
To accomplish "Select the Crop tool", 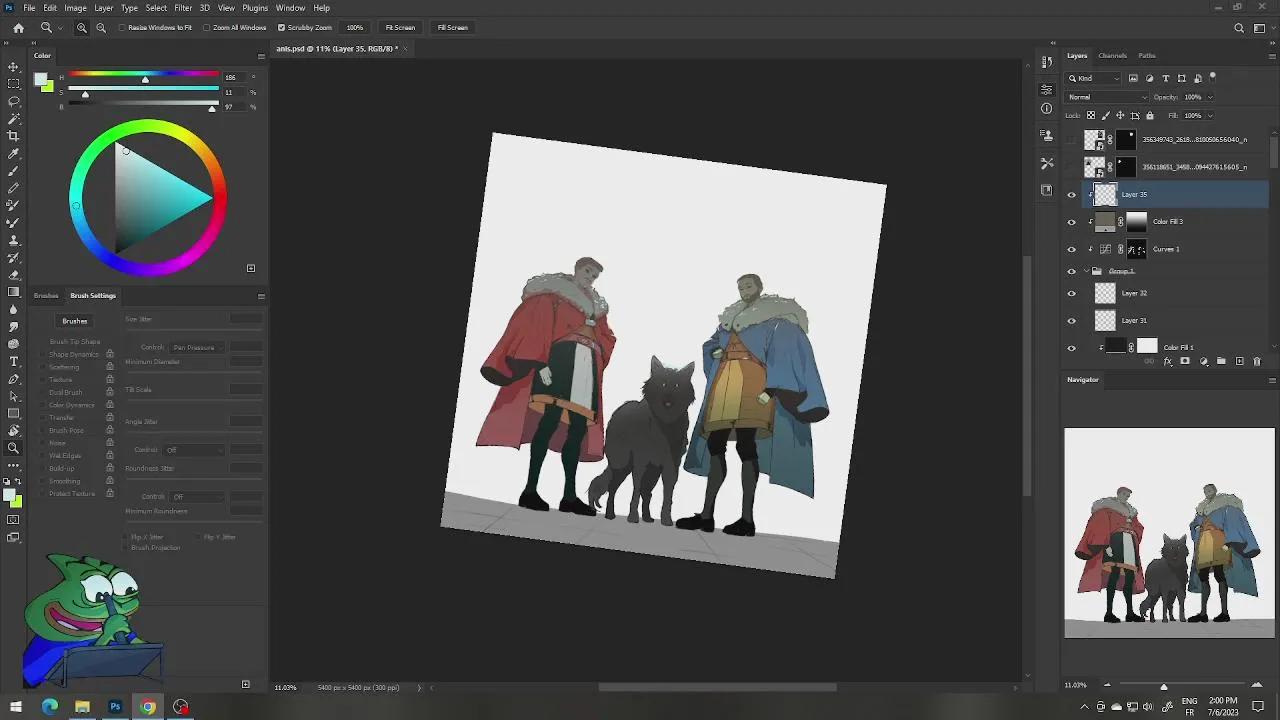I will coord(14,136).
